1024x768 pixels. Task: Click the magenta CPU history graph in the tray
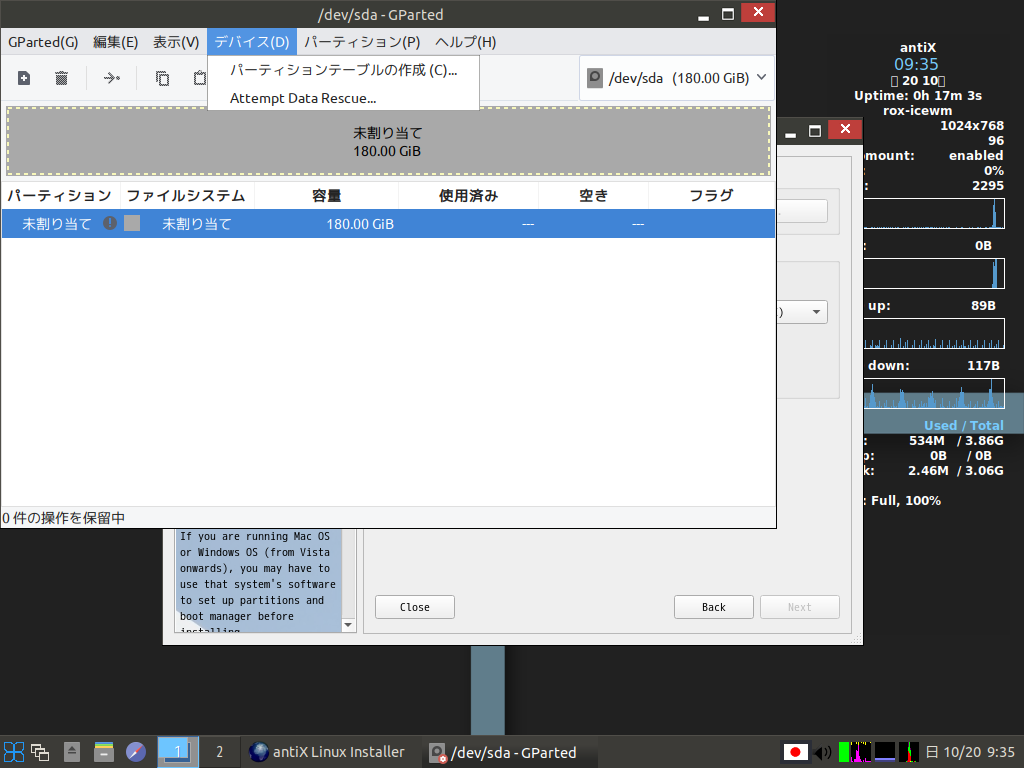pos(861,752)
